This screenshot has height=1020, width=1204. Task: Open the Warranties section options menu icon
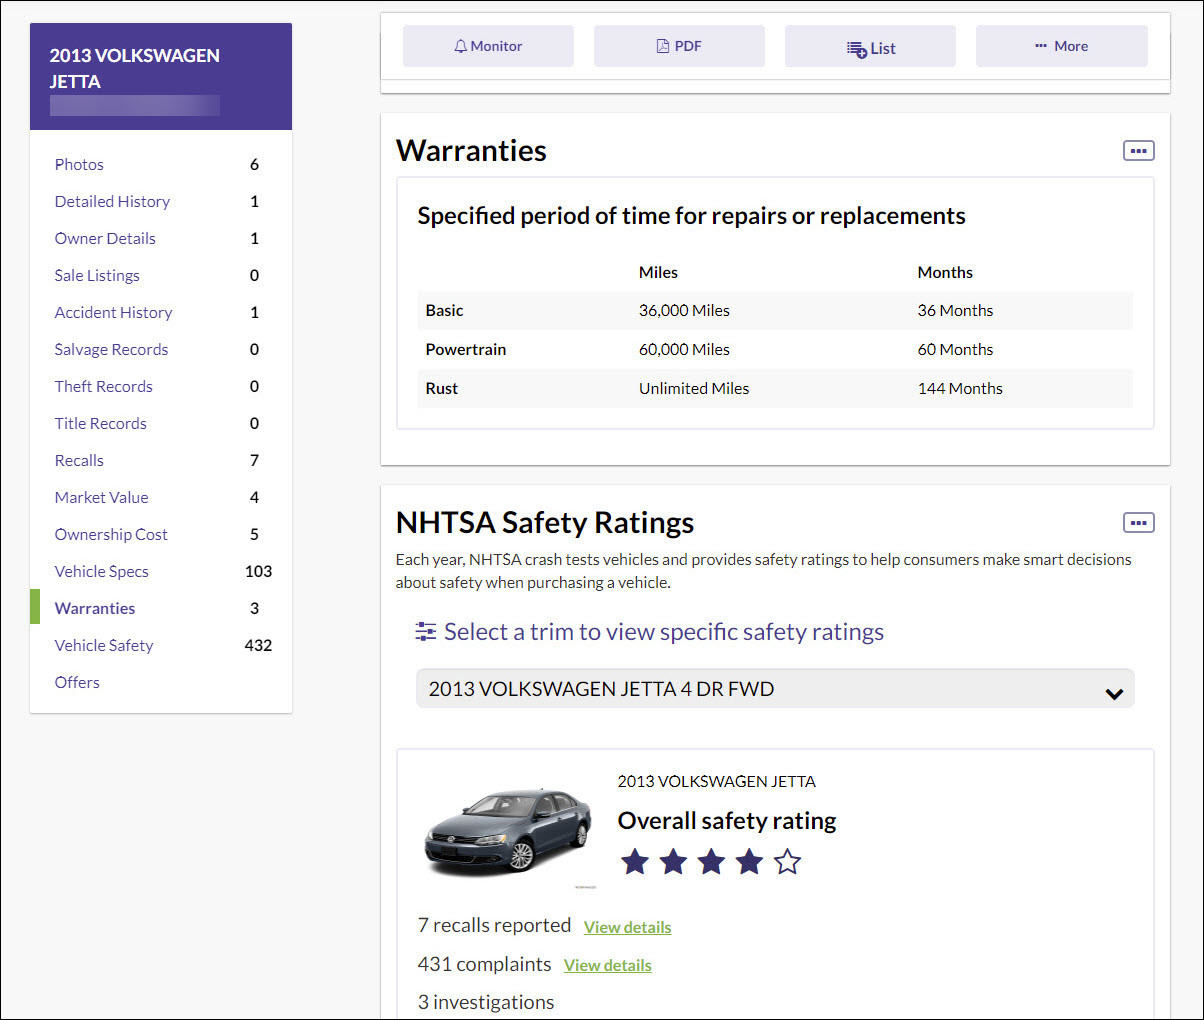point(1138,151)
